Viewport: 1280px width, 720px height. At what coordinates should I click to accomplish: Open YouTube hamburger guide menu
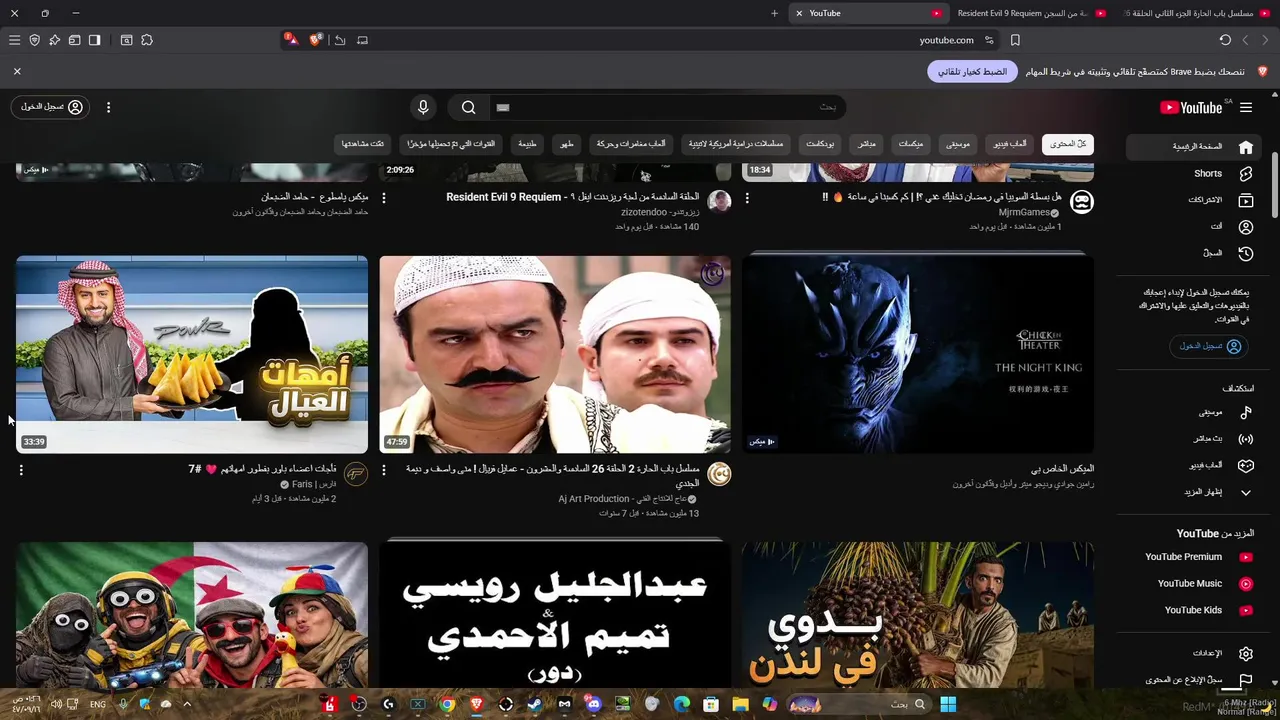tap(1246, 107)
